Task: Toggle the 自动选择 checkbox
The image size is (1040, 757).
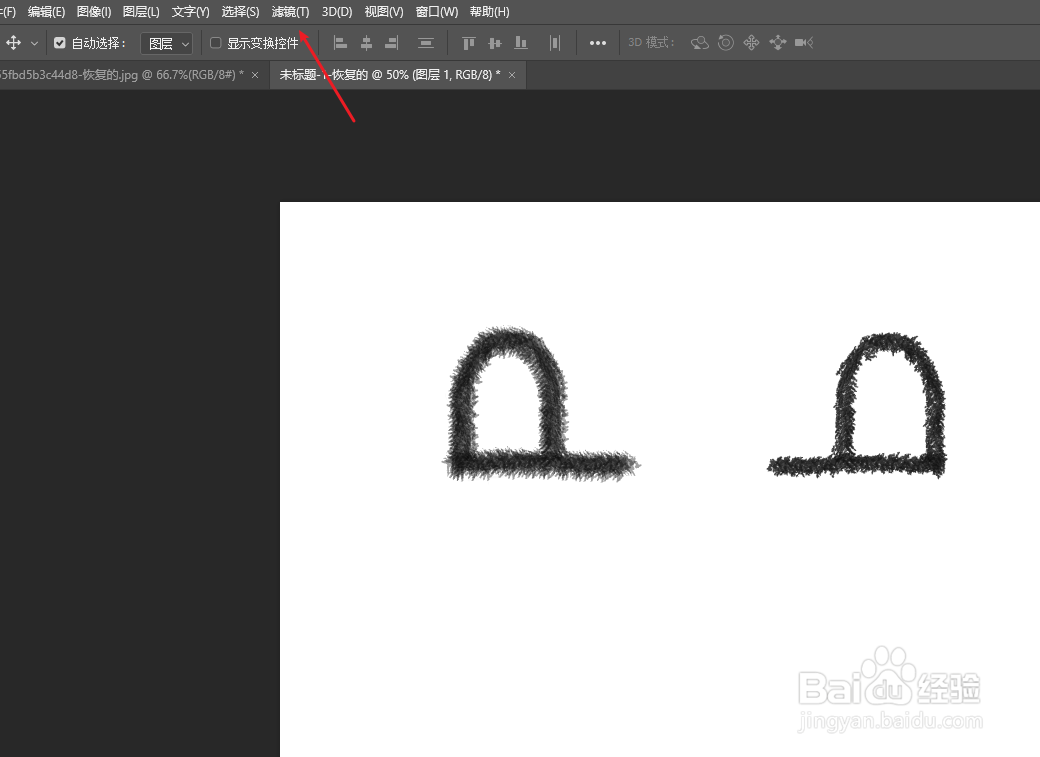Action: (x=60, y=43)
